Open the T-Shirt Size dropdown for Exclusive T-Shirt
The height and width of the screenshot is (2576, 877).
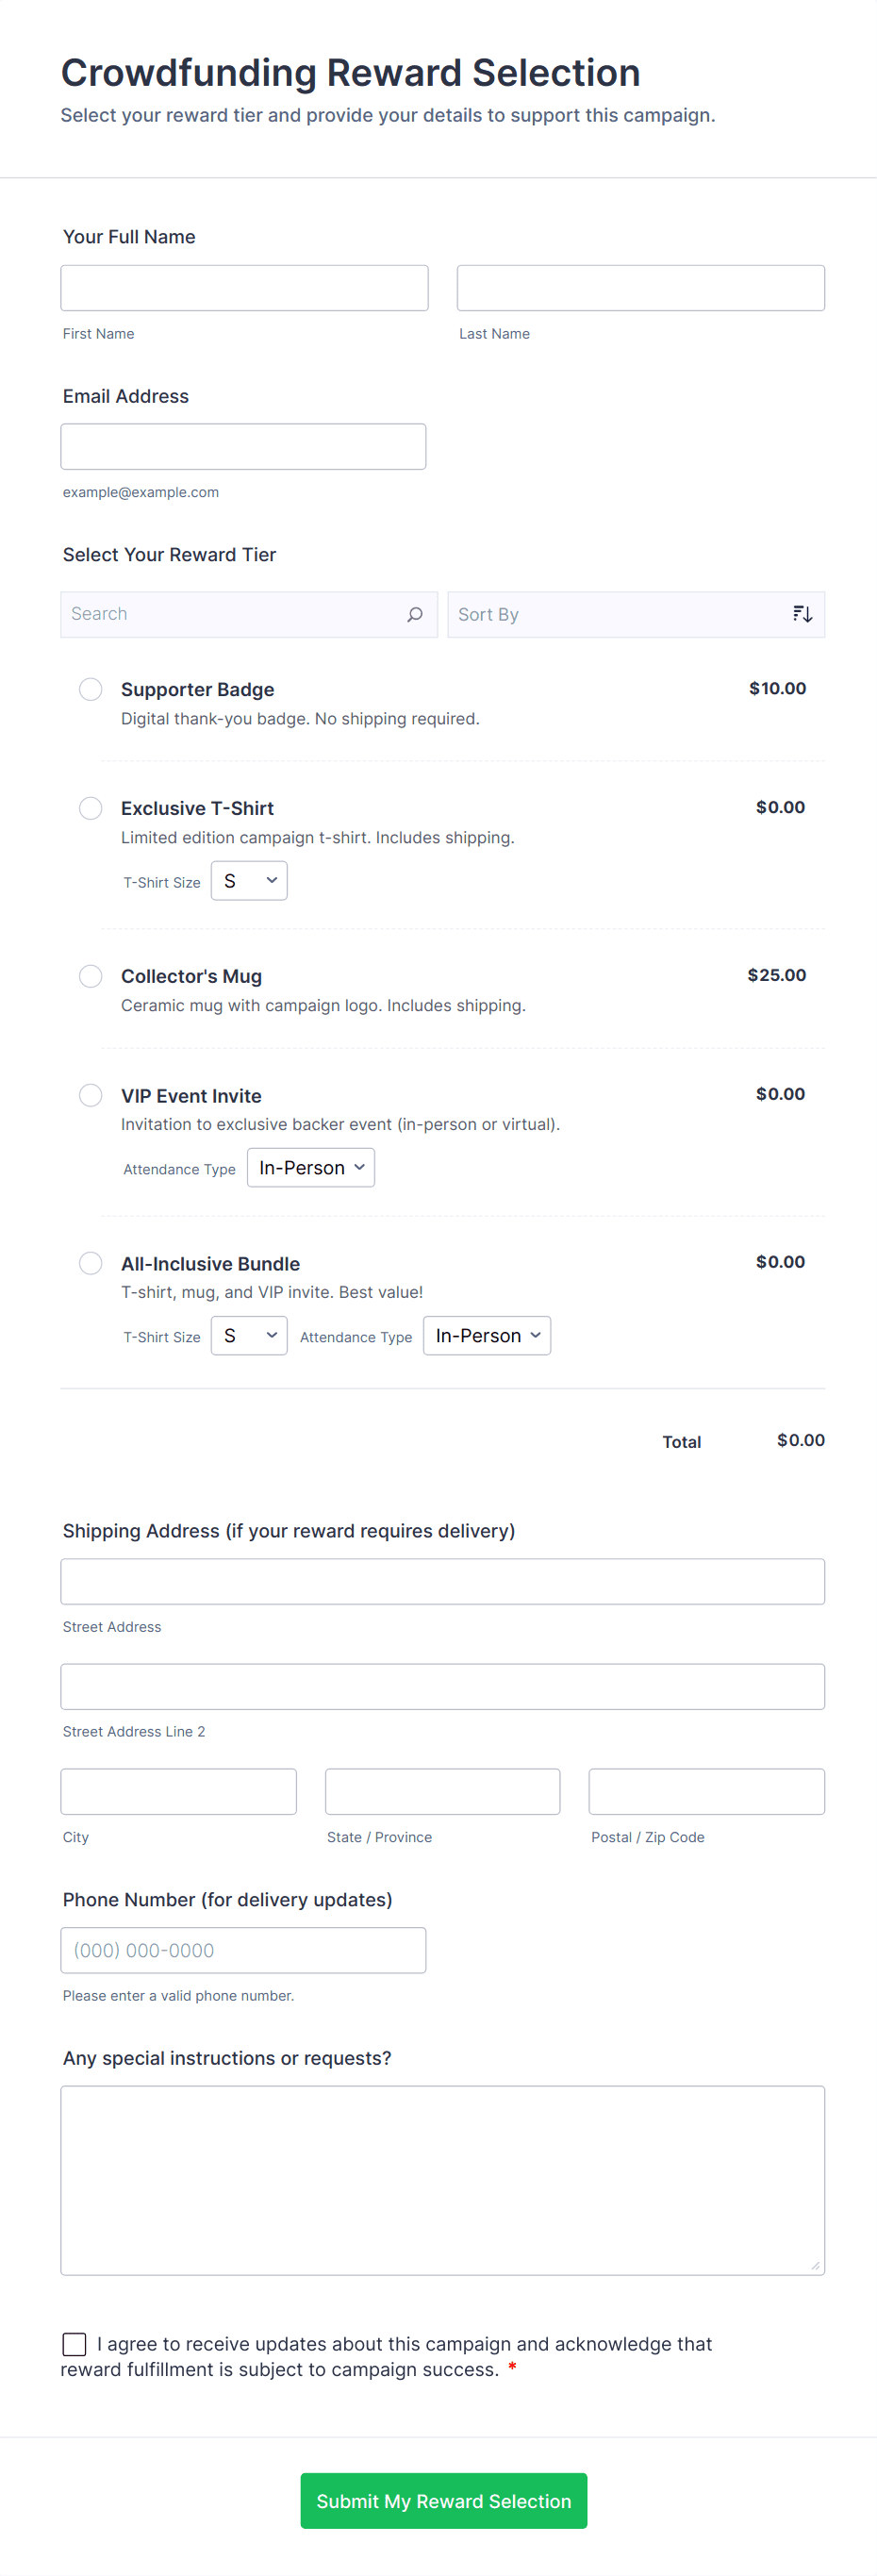point(248,880)
